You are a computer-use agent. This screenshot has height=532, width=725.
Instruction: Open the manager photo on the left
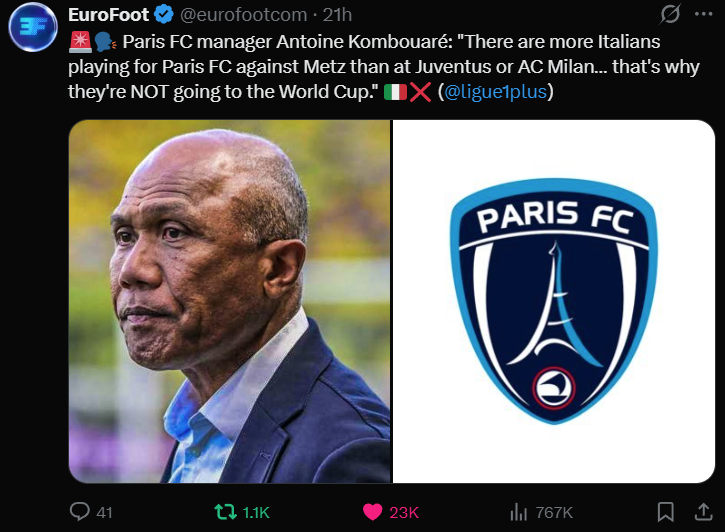[x=229, y=301]
